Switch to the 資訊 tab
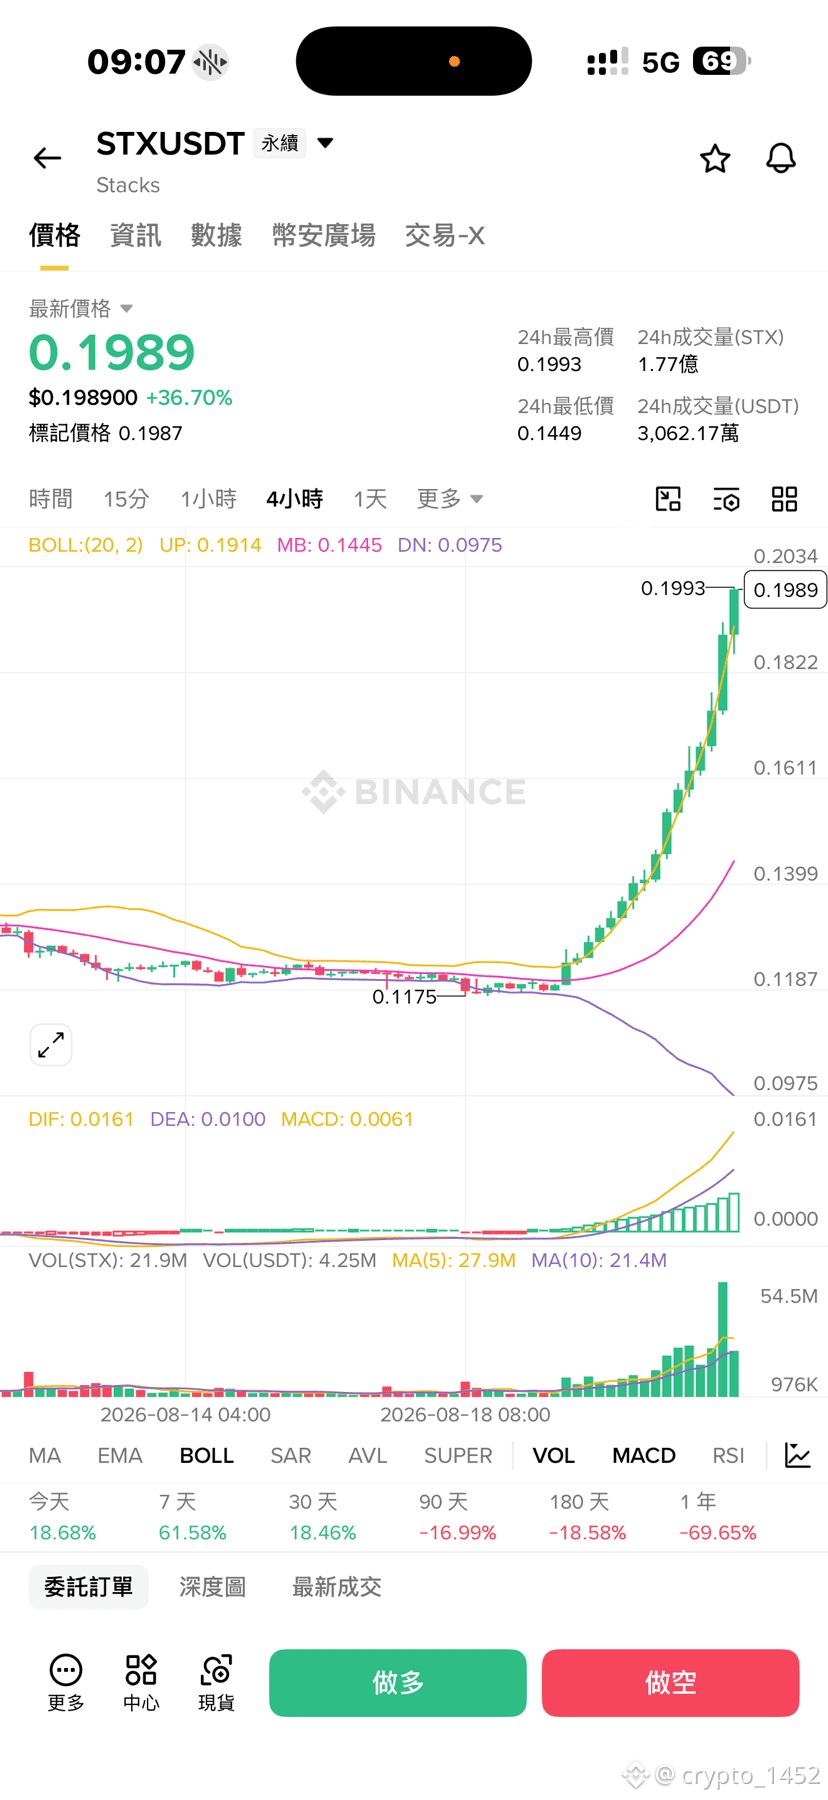Viewport: 828px width, 1800px height. (135, 235)
